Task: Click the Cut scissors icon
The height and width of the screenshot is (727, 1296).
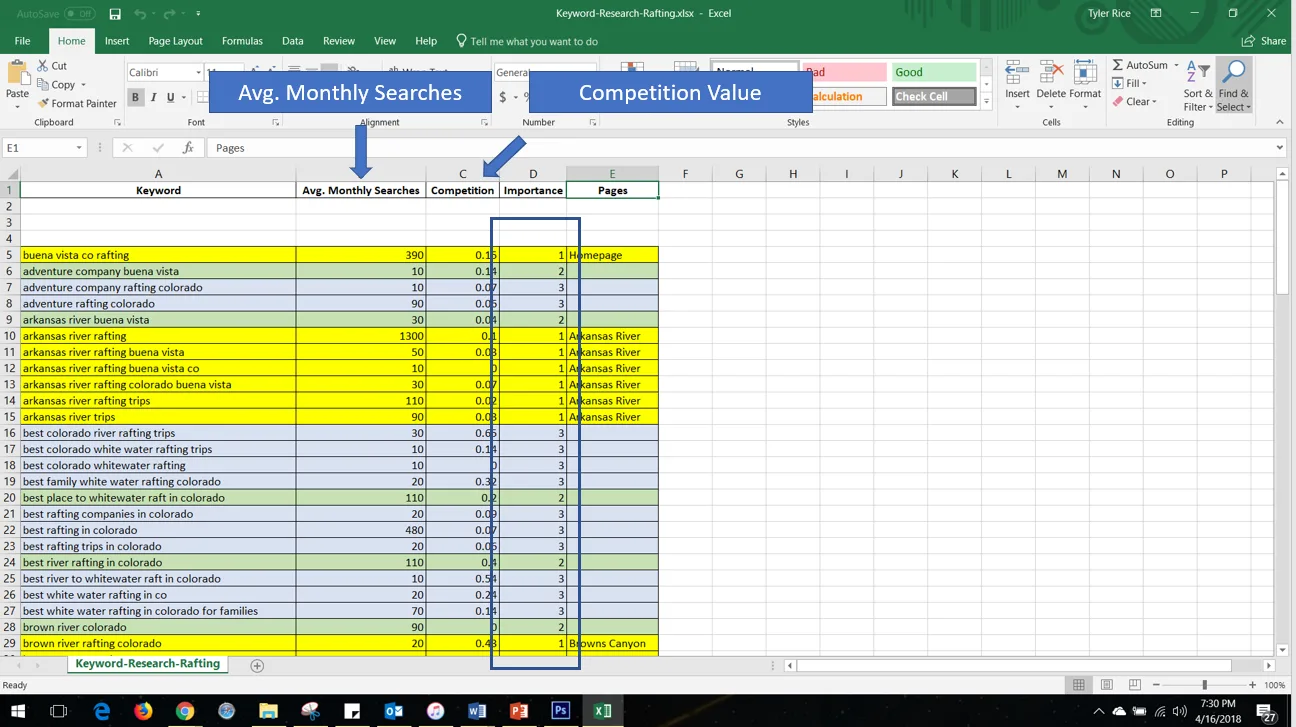Action: coord(44,66)
